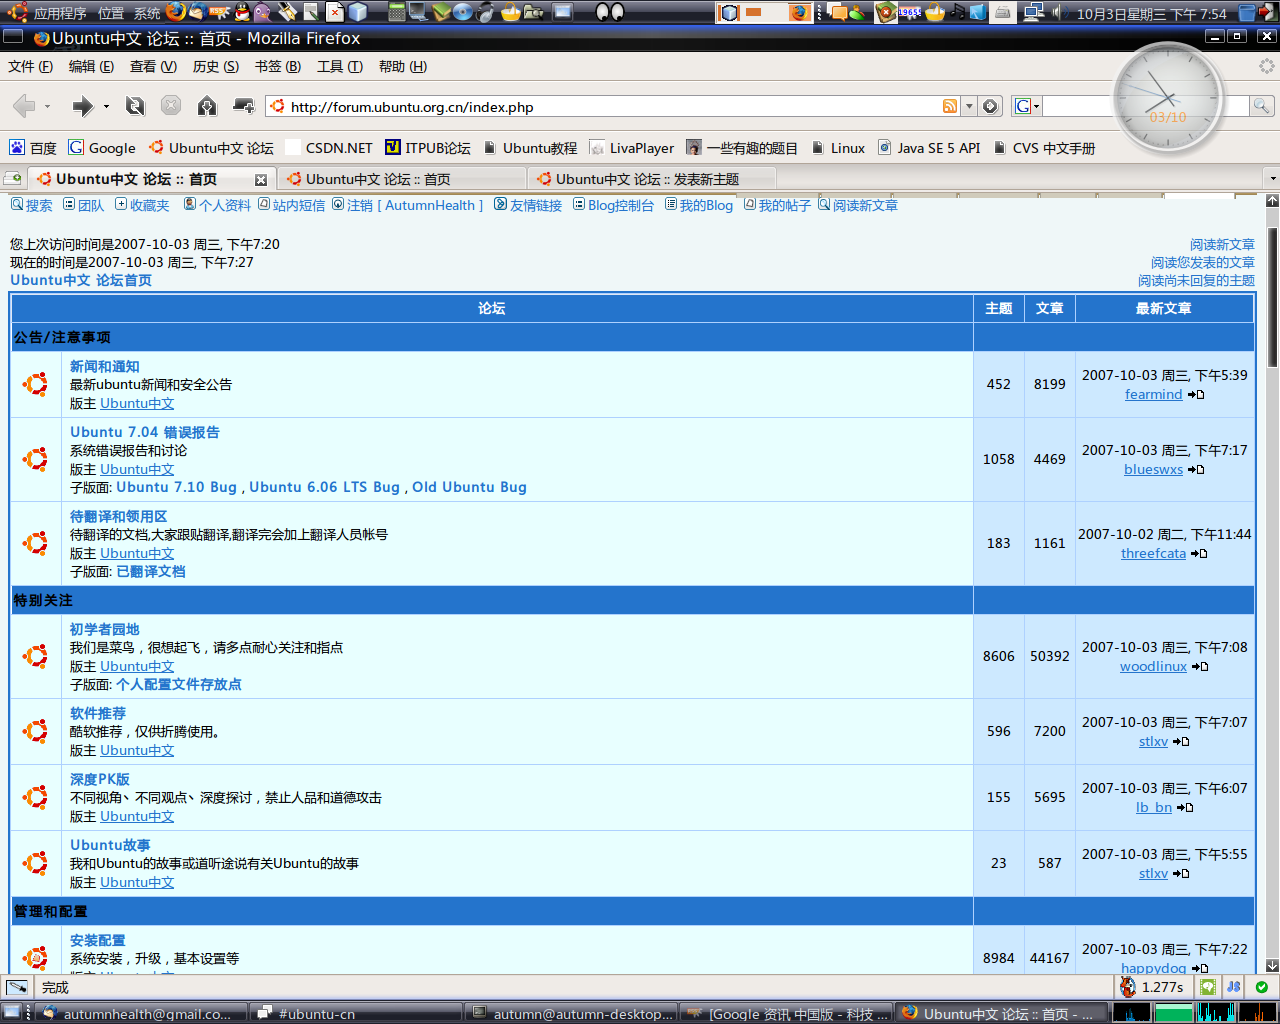The image size is (1280, 1024).
Task: Open the 文件 menu
Action: (31, 66)
